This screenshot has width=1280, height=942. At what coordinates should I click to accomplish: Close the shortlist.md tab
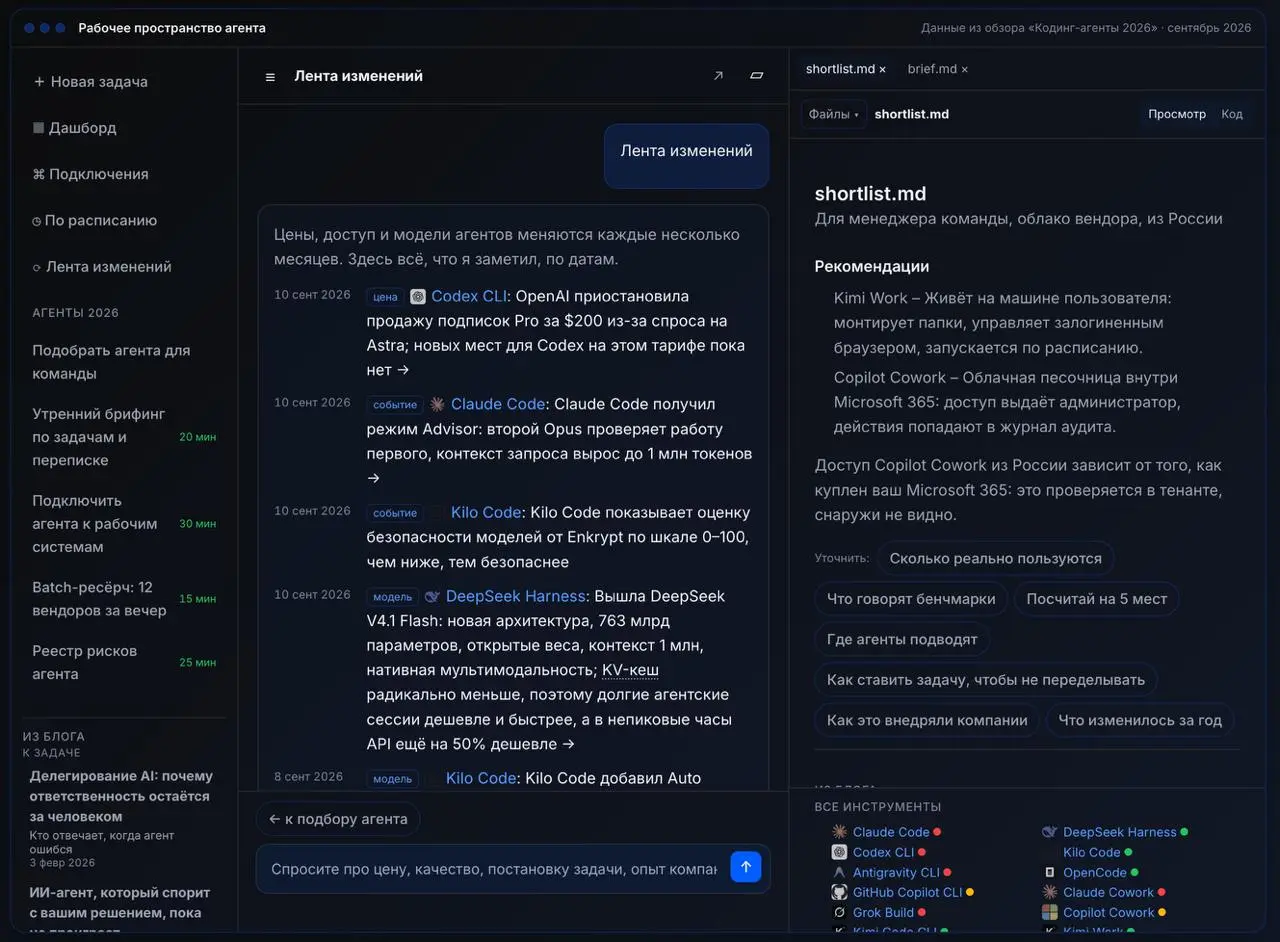(x=883, y=70)
